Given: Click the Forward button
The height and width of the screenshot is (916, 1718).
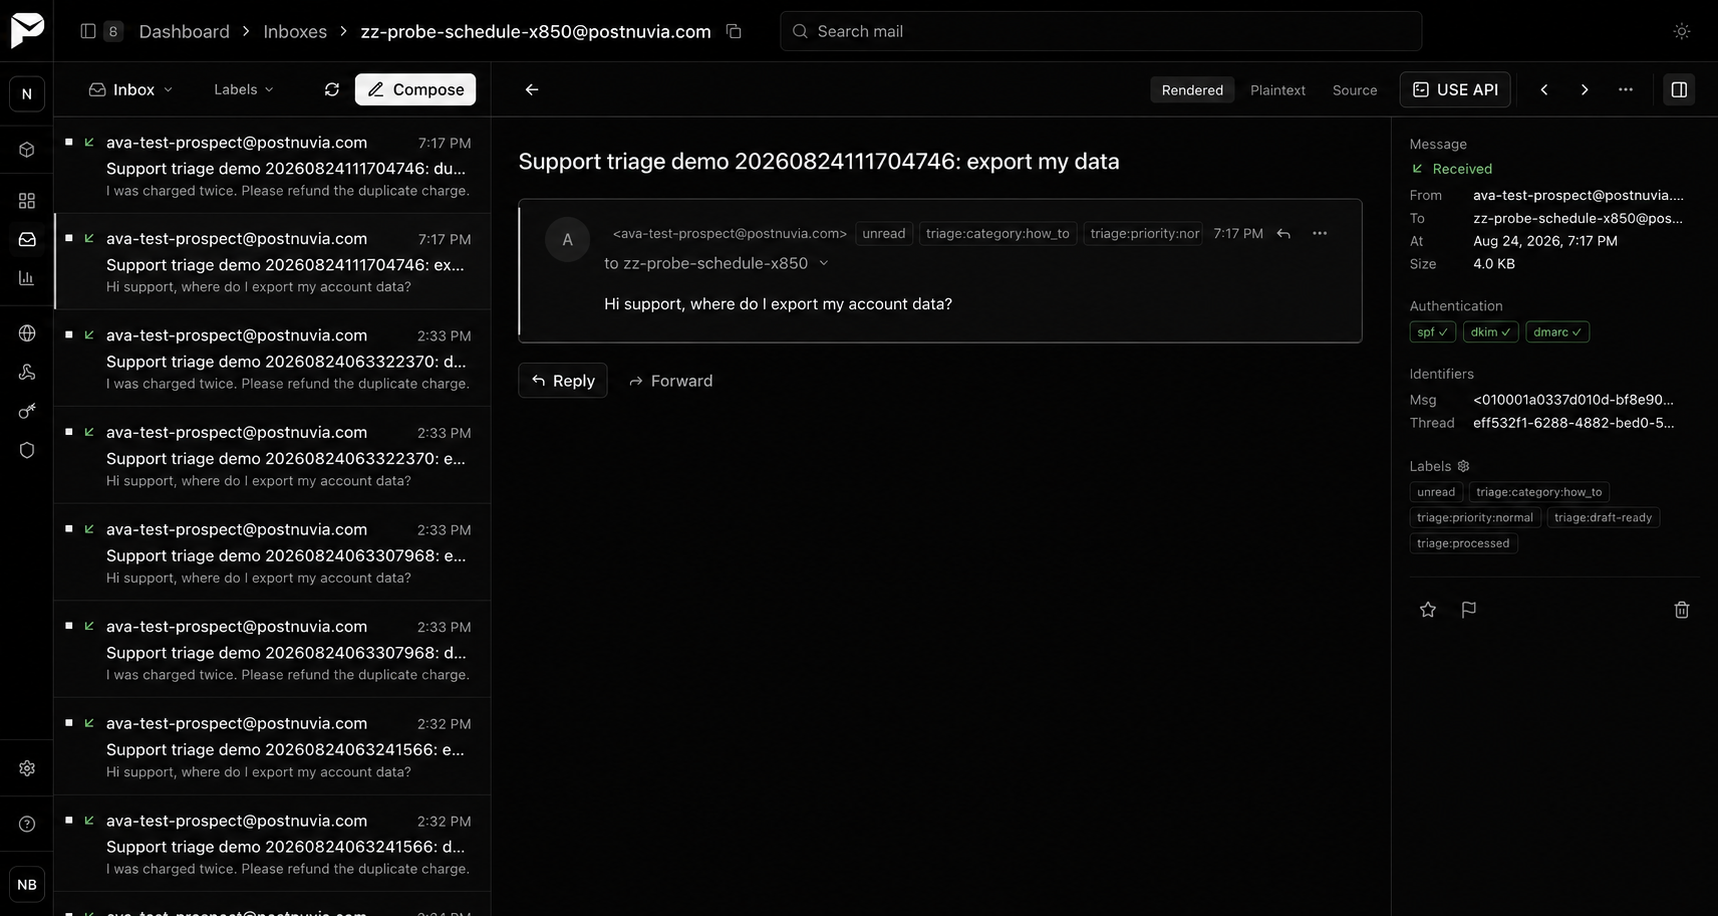Looking at the screenshot, I should coord(671,381).
